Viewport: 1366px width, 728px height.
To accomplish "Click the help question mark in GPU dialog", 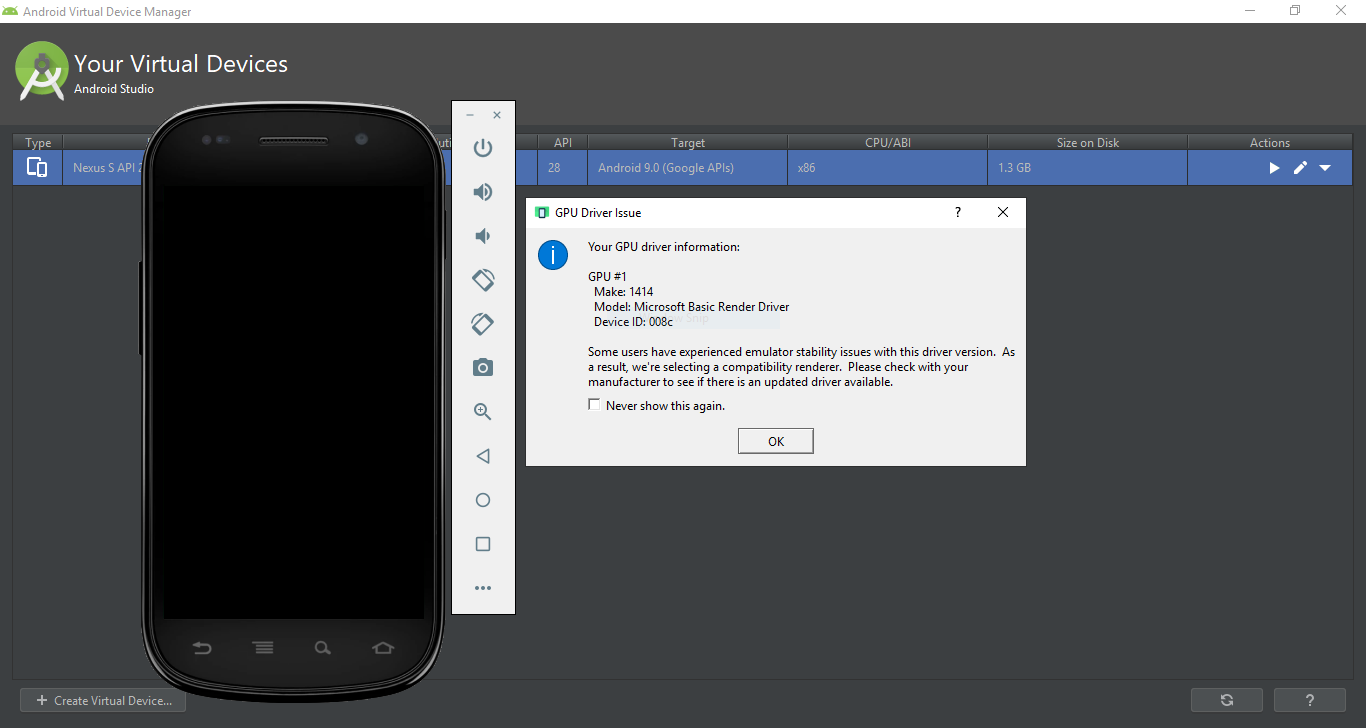I will 957,212.
